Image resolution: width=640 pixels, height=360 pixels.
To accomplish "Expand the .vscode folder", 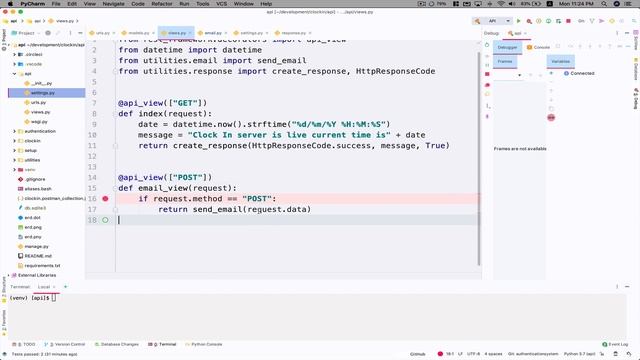I will pyautogui.click(x=15, y=64).
